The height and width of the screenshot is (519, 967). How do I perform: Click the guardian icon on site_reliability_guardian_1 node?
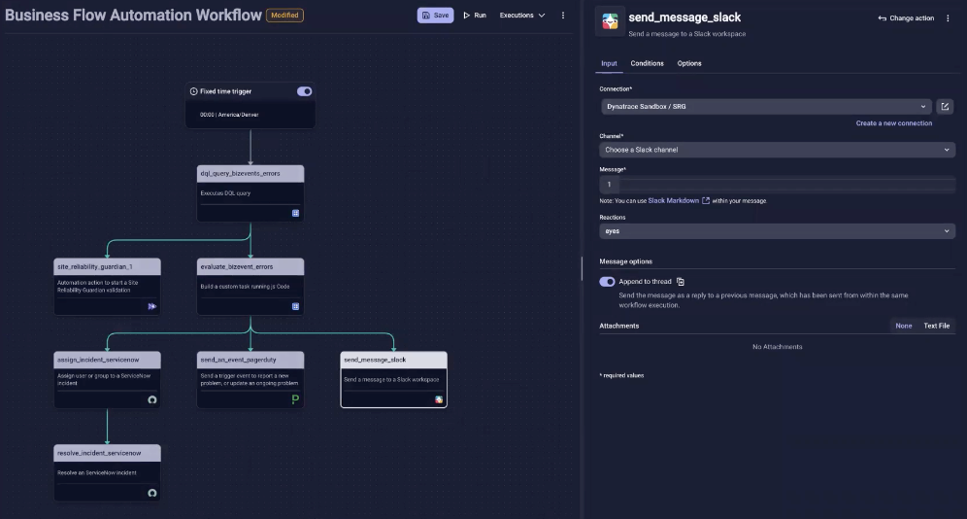pyautogui.click(x=152, y=306)
